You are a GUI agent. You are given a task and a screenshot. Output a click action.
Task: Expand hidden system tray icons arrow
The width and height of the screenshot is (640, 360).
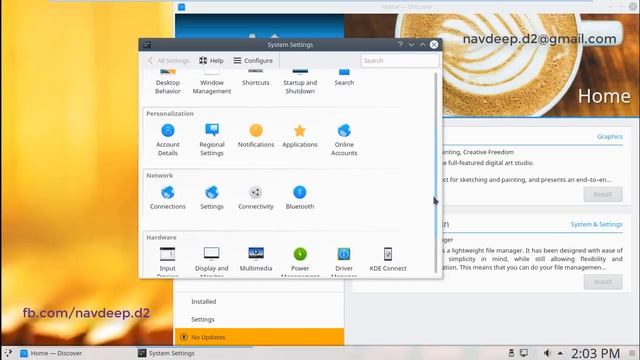(x=560, y=353)
